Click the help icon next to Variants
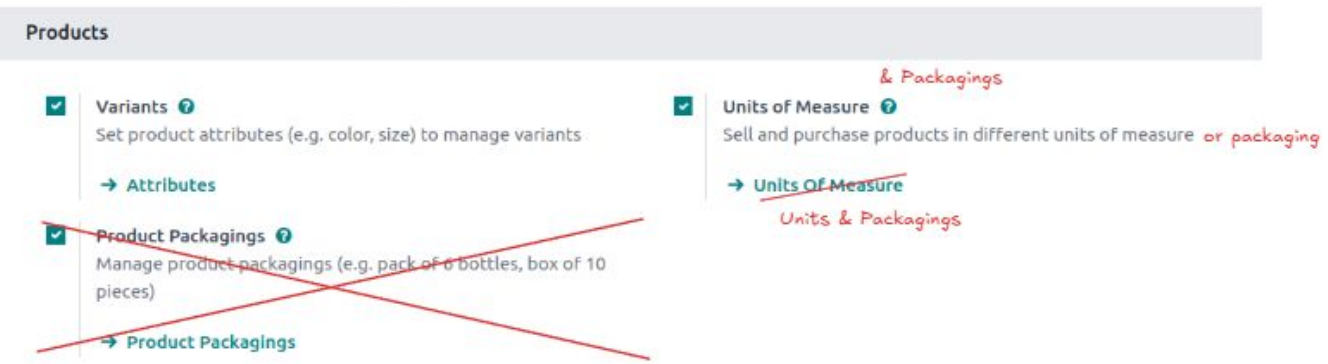Image resolution: width=1328 pixels, height=364 pixels. point(186,106)
